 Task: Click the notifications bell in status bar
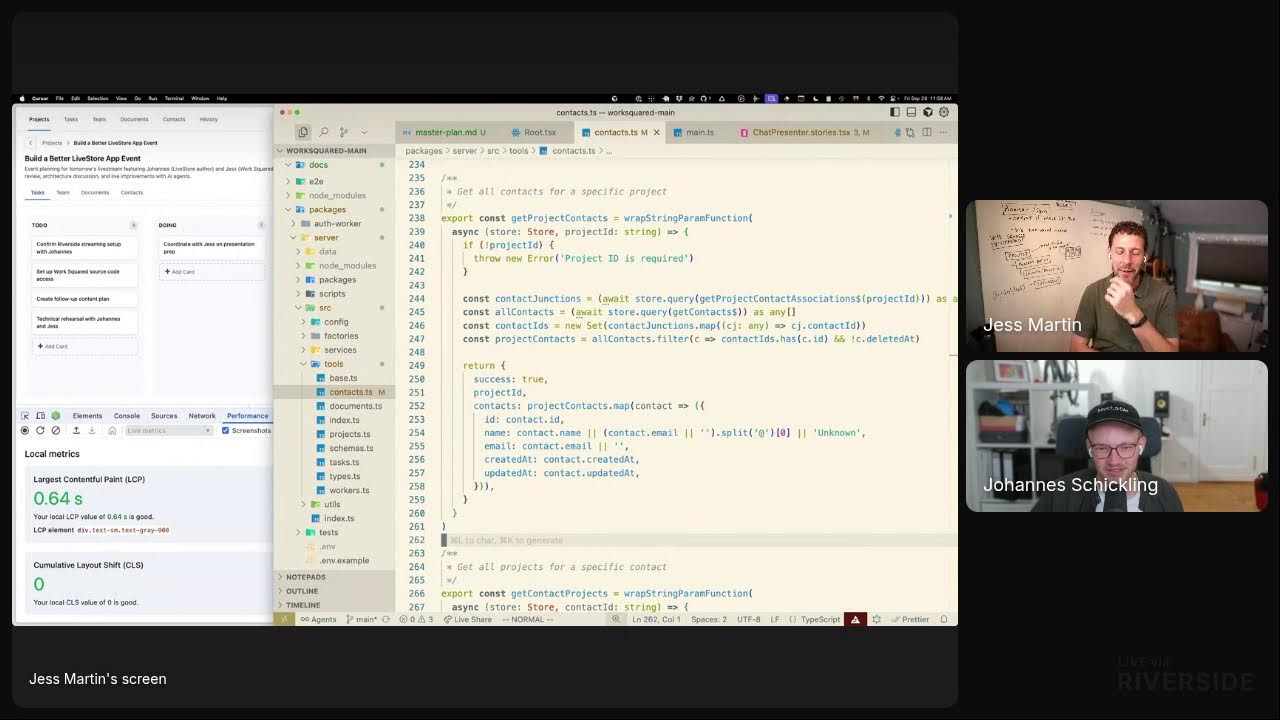[943, 619]
